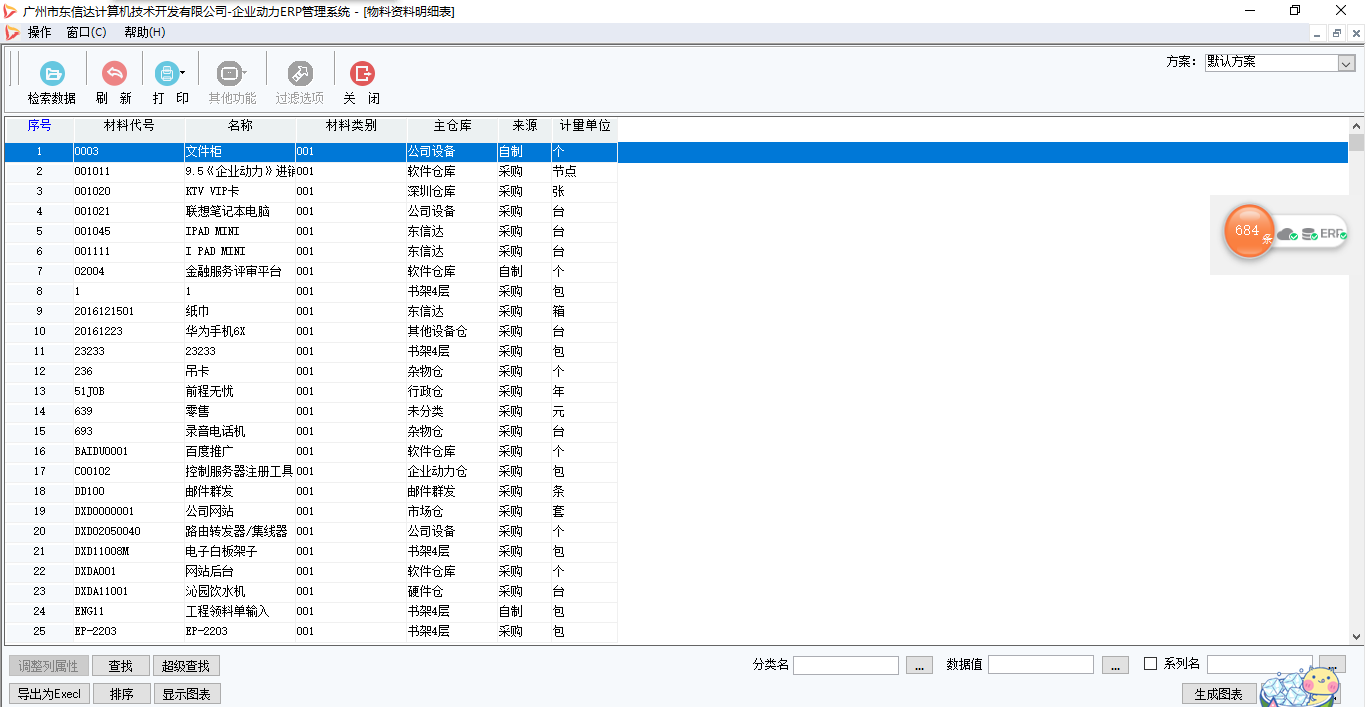Click the orange 684 floating ball widget
The image size is (1366, 707).
pos(1248,231)
